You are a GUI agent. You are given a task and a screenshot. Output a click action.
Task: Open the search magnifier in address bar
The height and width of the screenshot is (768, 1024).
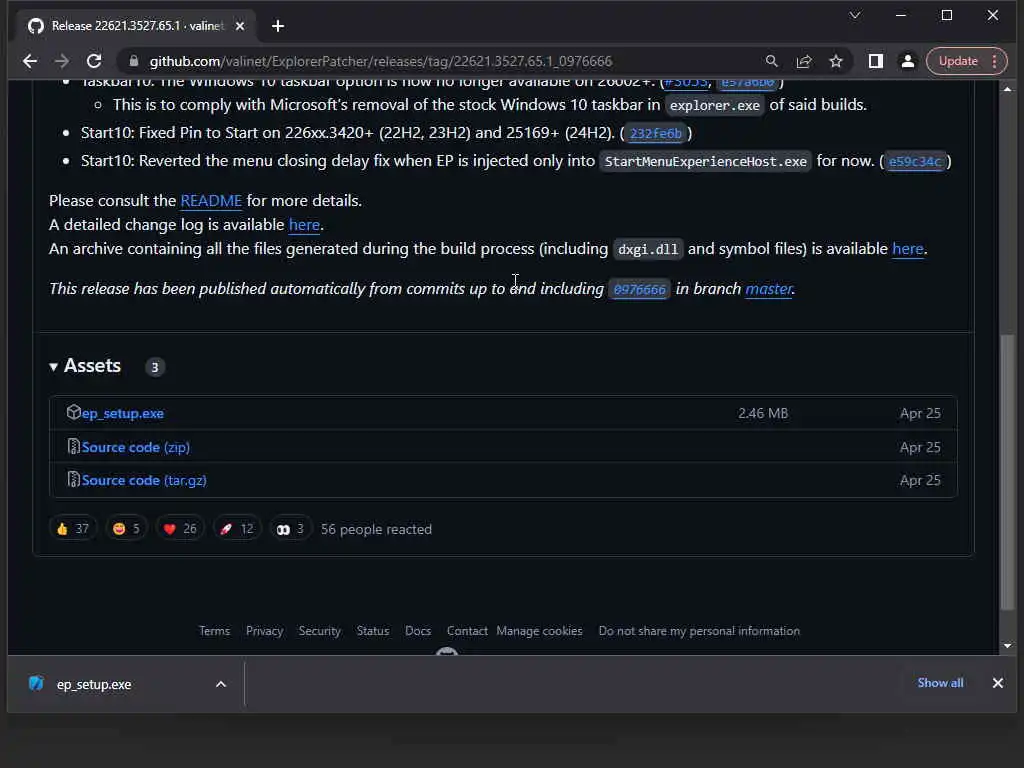click(771, 61)
